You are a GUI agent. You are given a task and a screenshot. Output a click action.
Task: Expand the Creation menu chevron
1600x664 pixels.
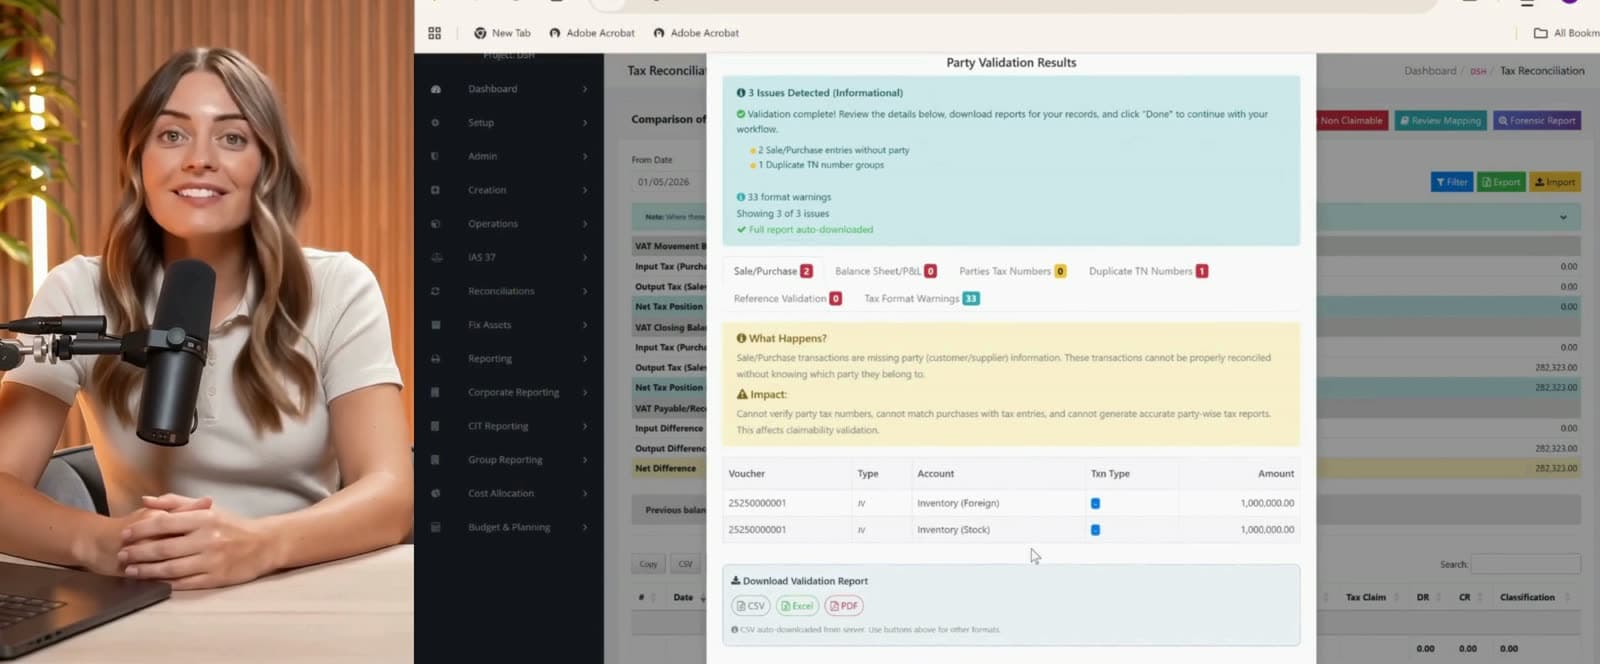coord(585,190)
